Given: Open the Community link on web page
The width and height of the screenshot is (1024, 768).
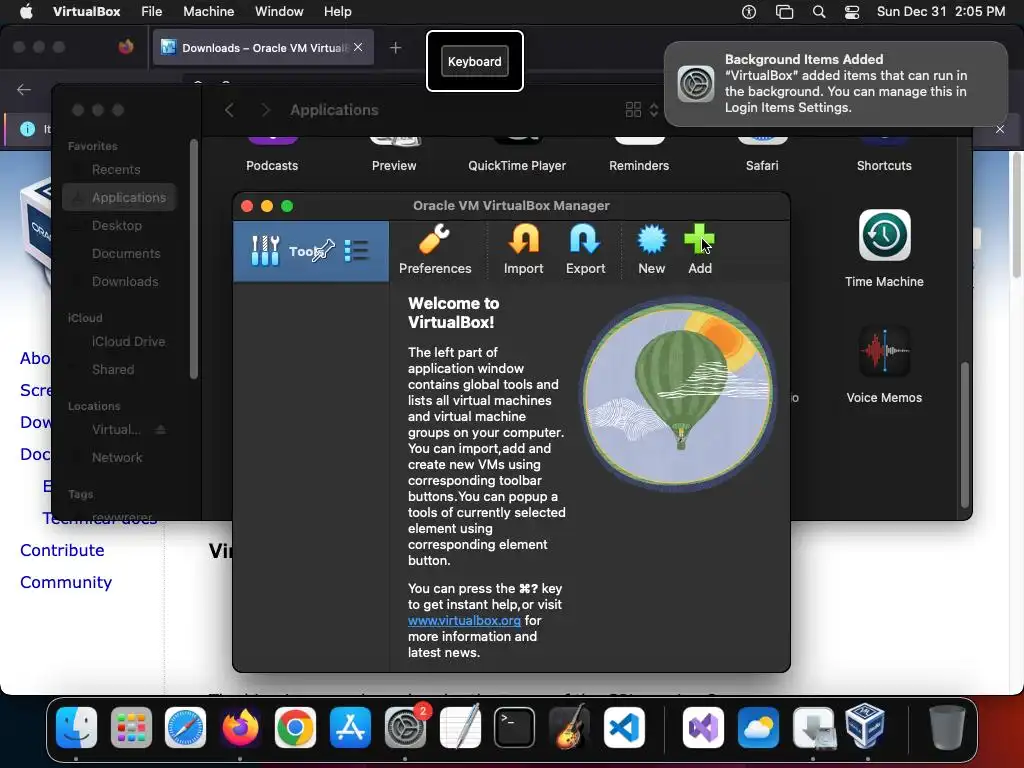Looking at the screenshot, I should pyautogui.click(x=66, y=582).
